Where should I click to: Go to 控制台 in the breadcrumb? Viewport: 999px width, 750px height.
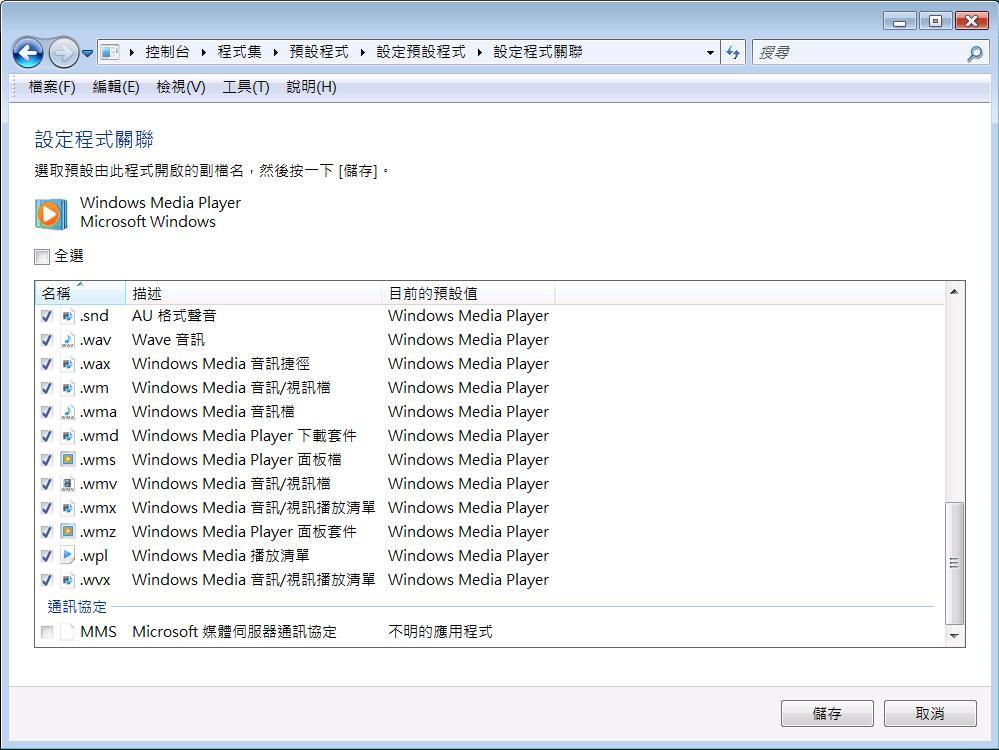(x=168, y=52)
